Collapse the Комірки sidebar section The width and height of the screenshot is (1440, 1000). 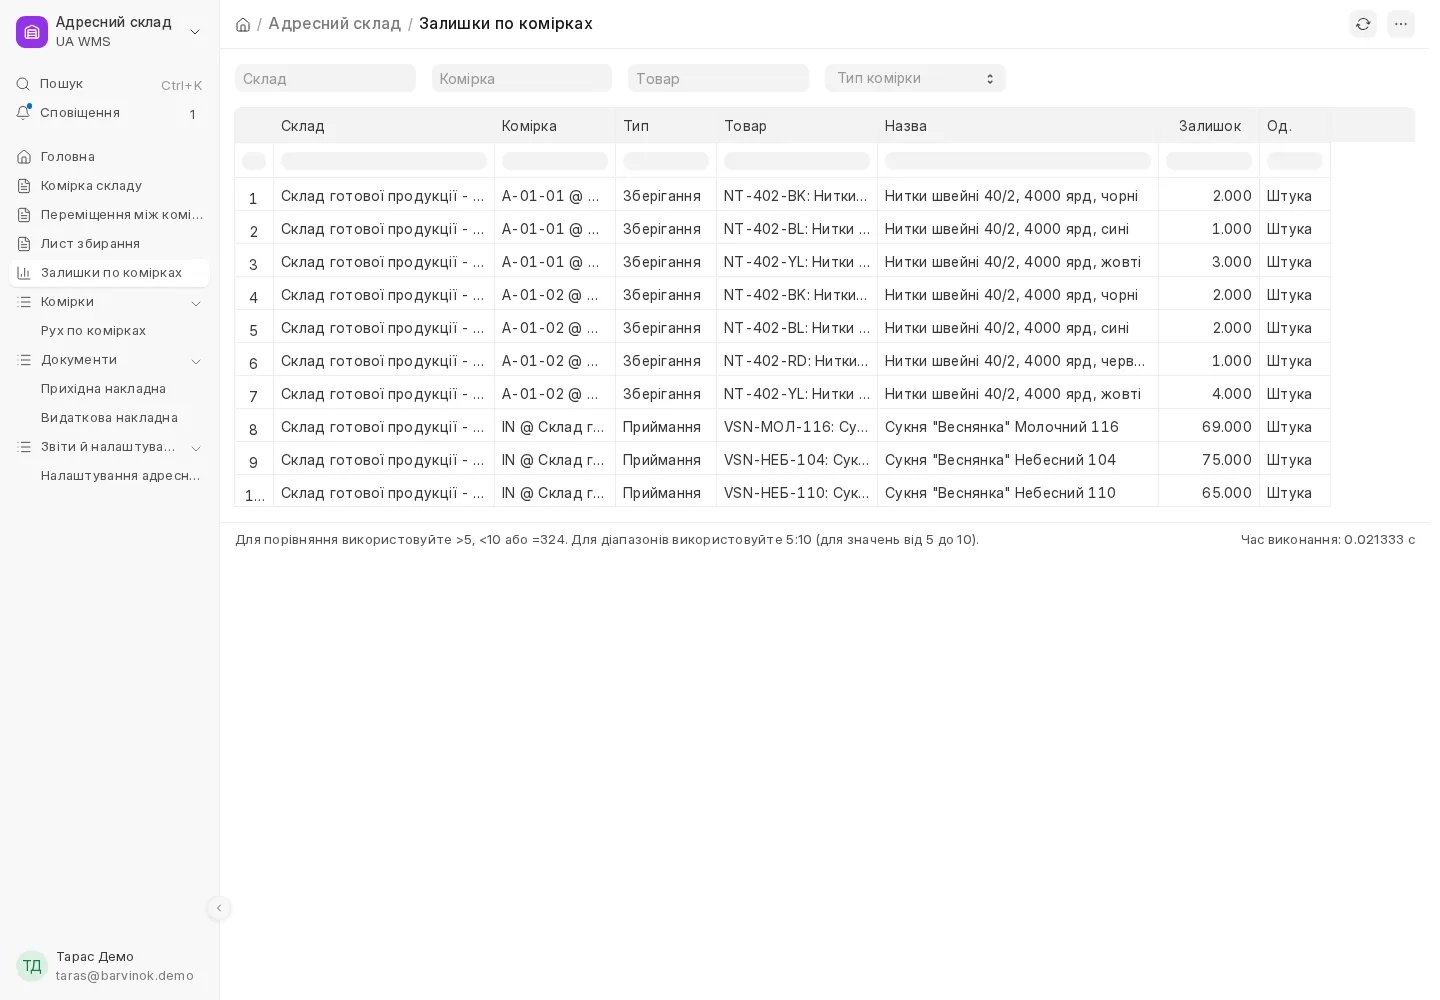tap(196, 303)
